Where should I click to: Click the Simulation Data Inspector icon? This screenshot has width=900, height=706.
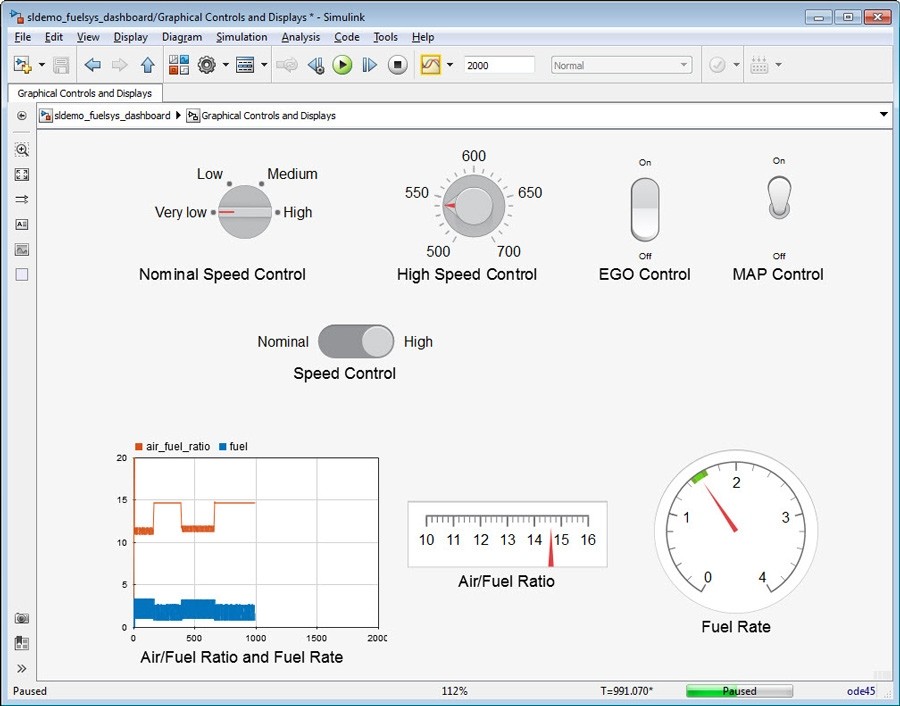[x=430, y=65]
